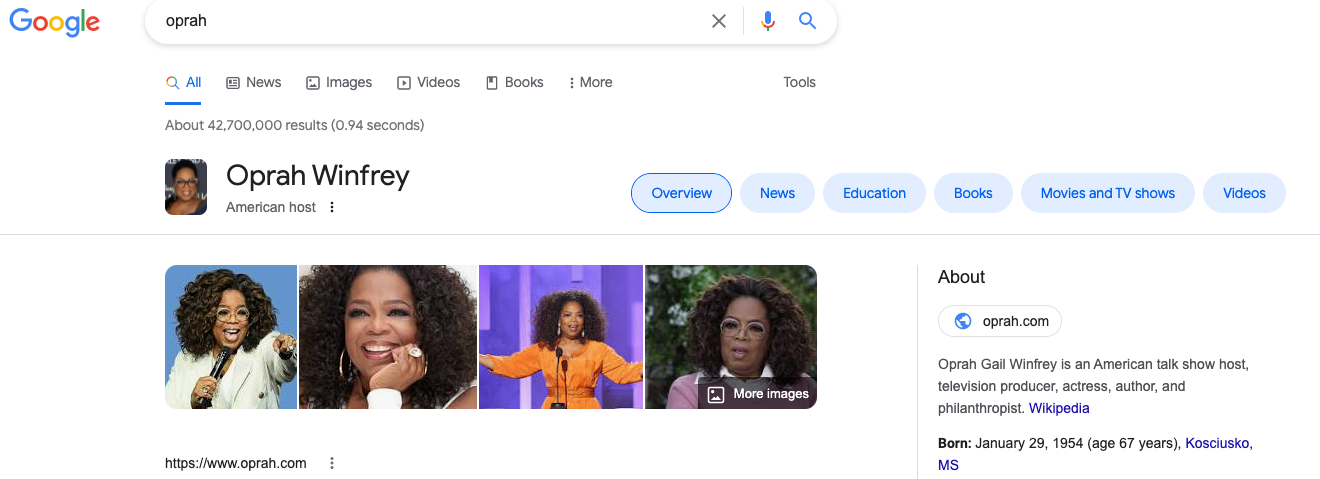Click the blue magnifying glass search icon
1320x479 pixels.
(x=808, y=21)
